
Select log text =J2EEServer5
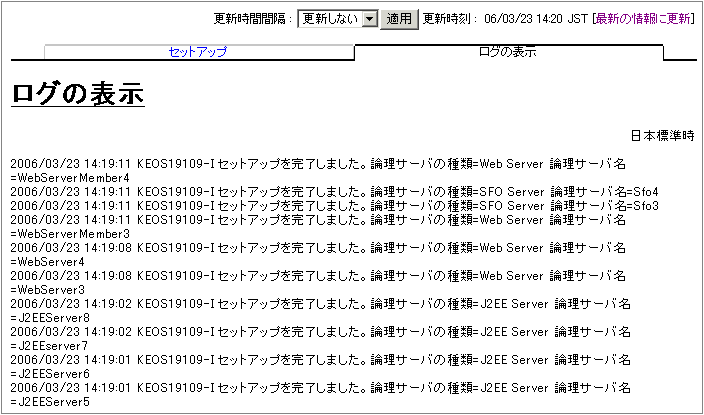pos(50,401)
